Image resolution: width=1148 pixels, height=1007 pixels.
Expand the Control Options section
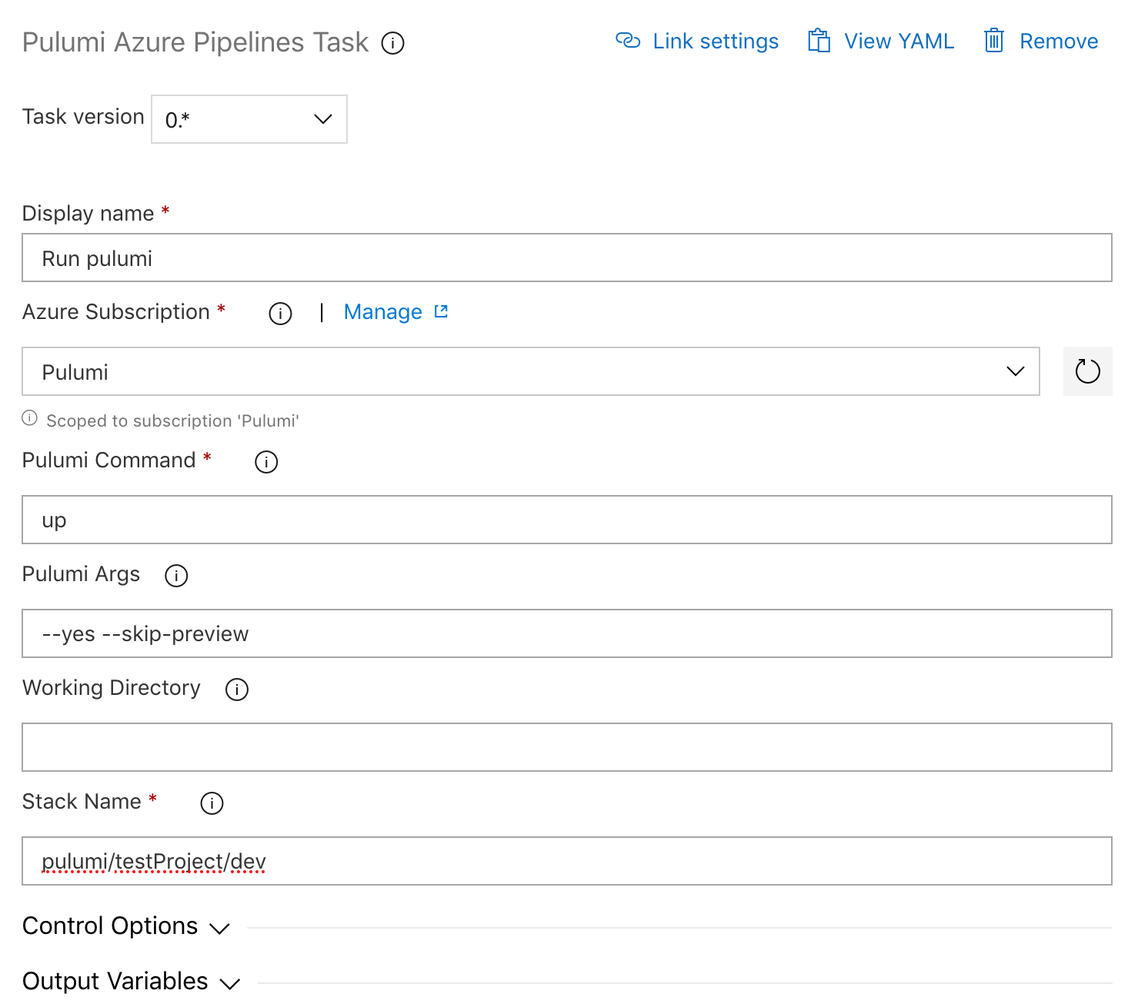tap(125, 927)
